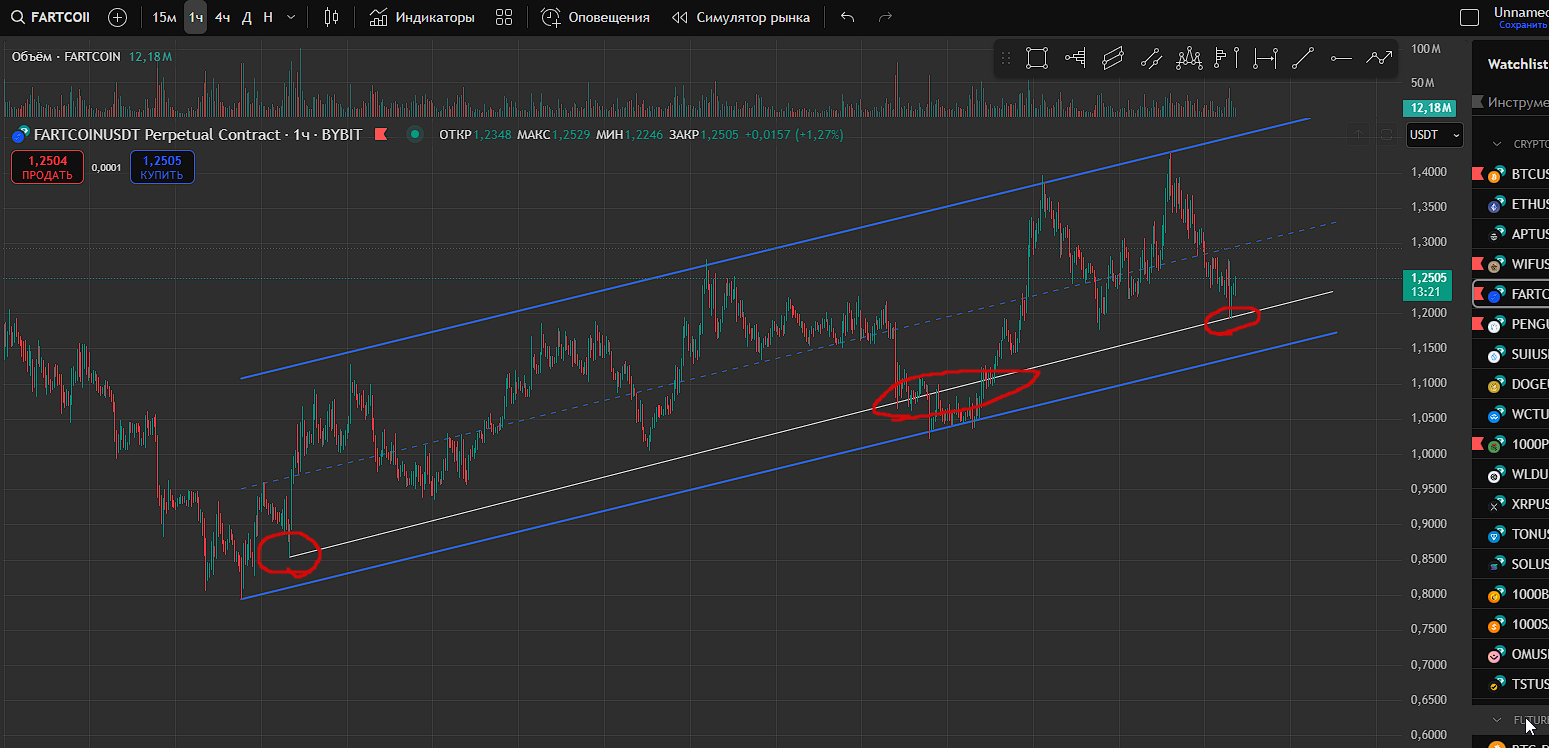Launch the Симулятор рынка replay mode
The height and width of the screenshot is (748, 1549).
click(x=741, y=17)
